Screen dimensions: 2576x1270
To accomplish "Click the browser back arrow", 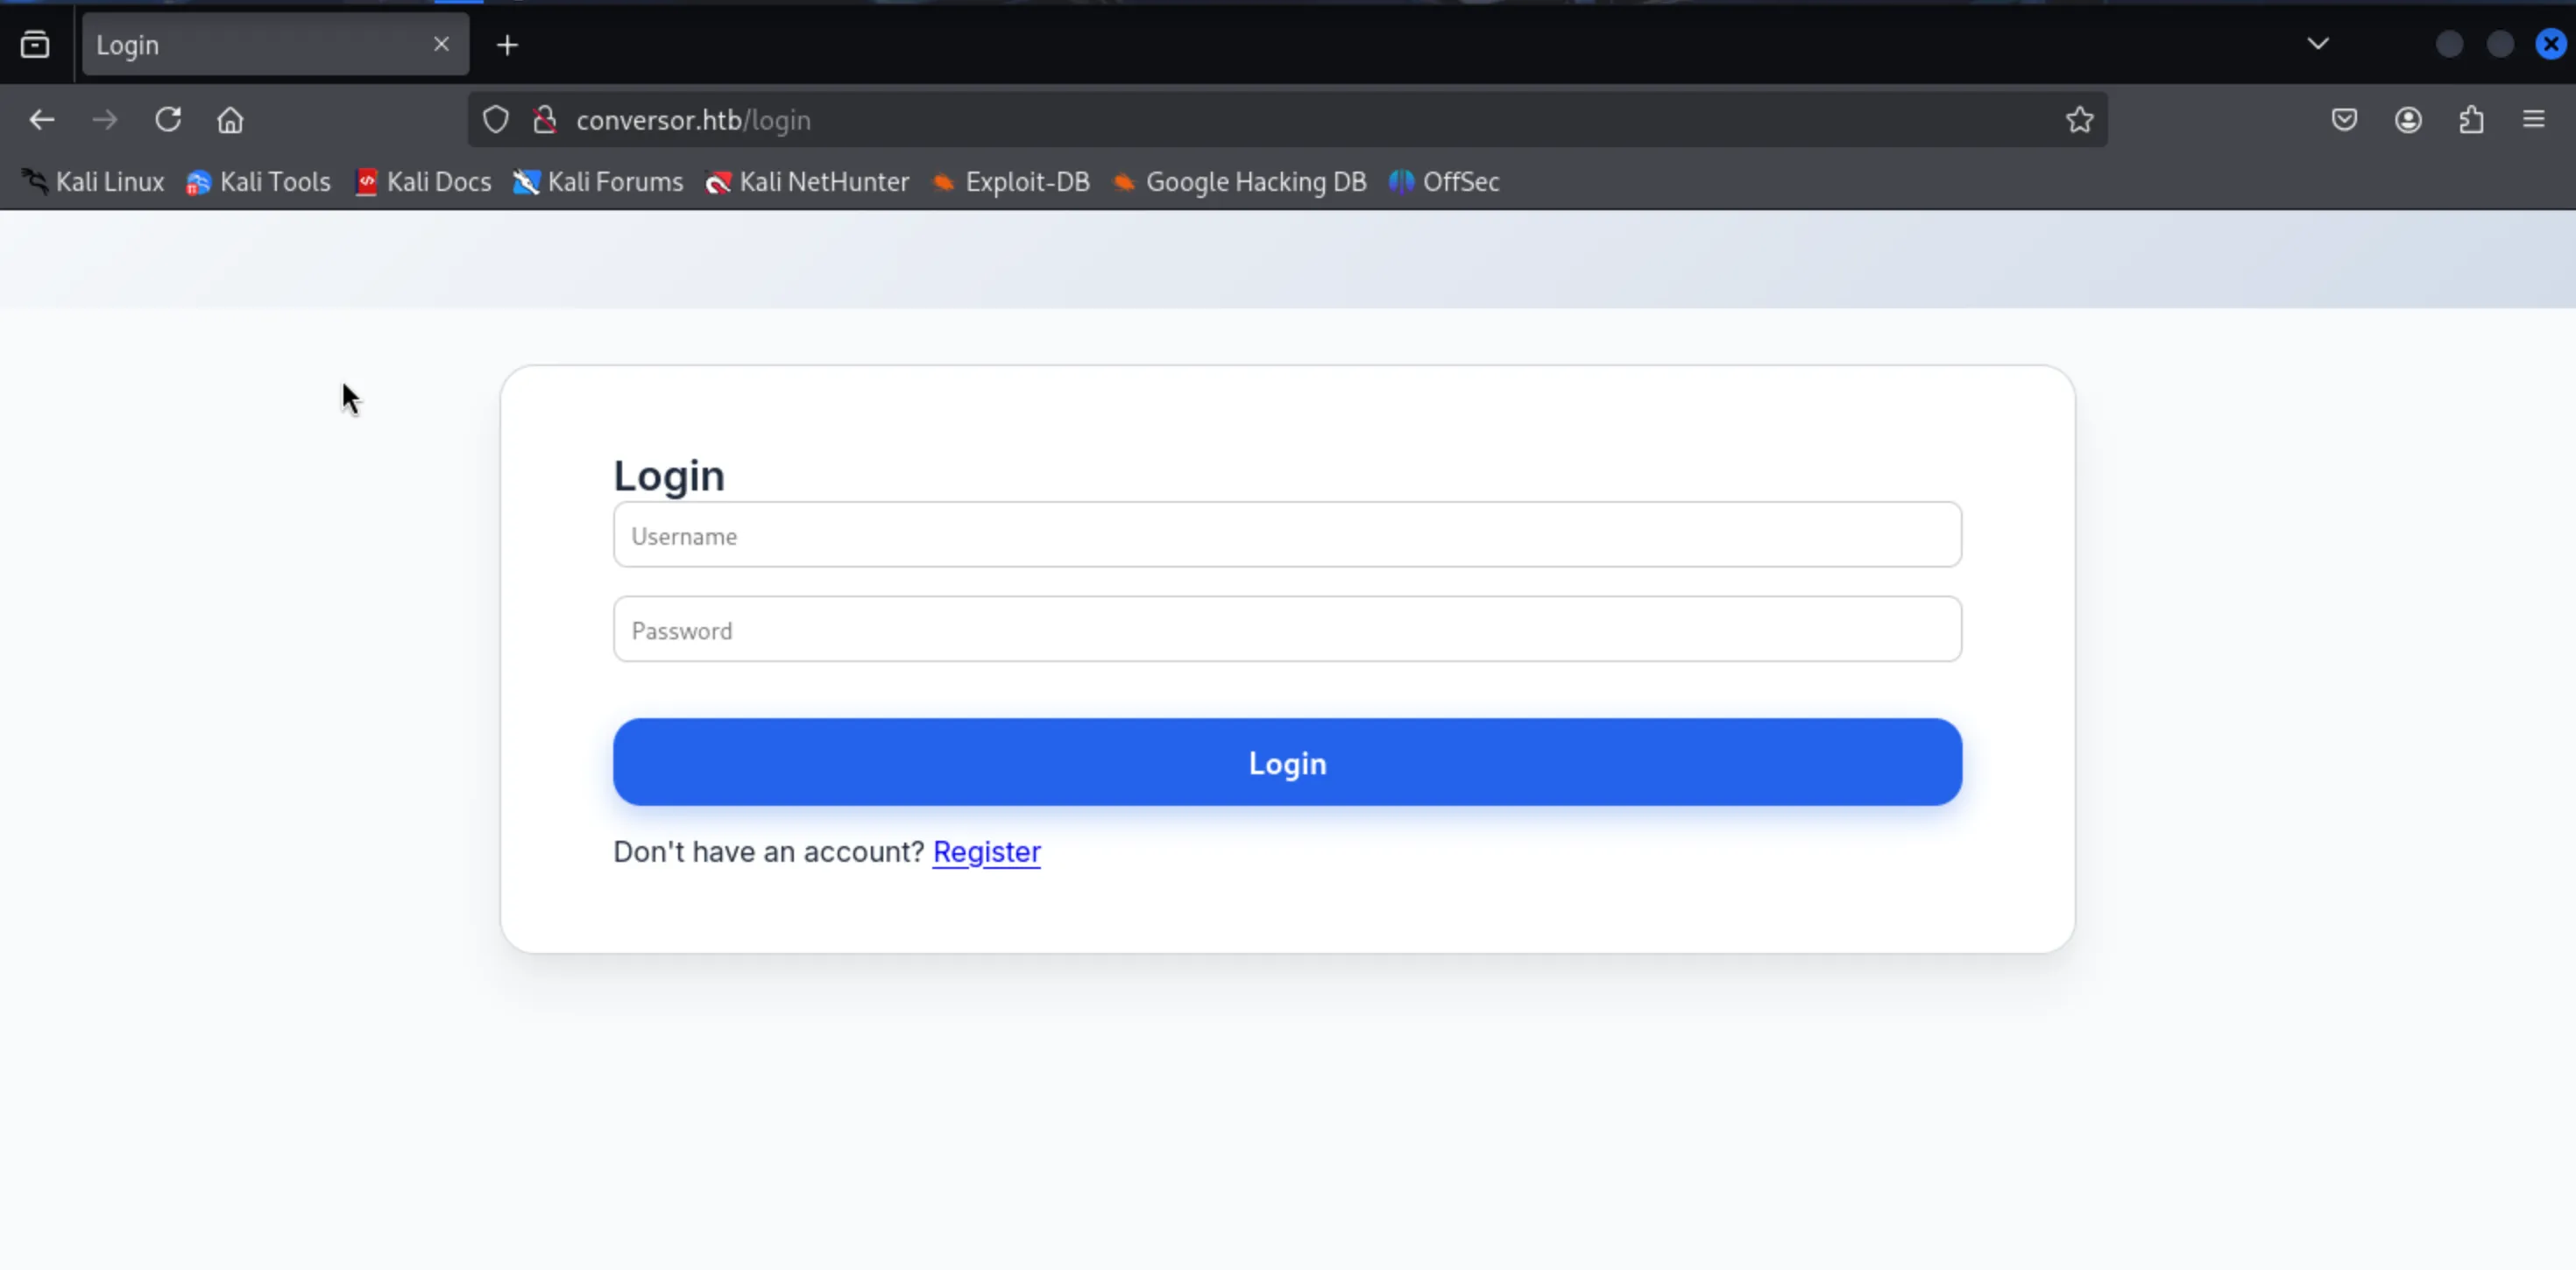I will tap(42, 120).
